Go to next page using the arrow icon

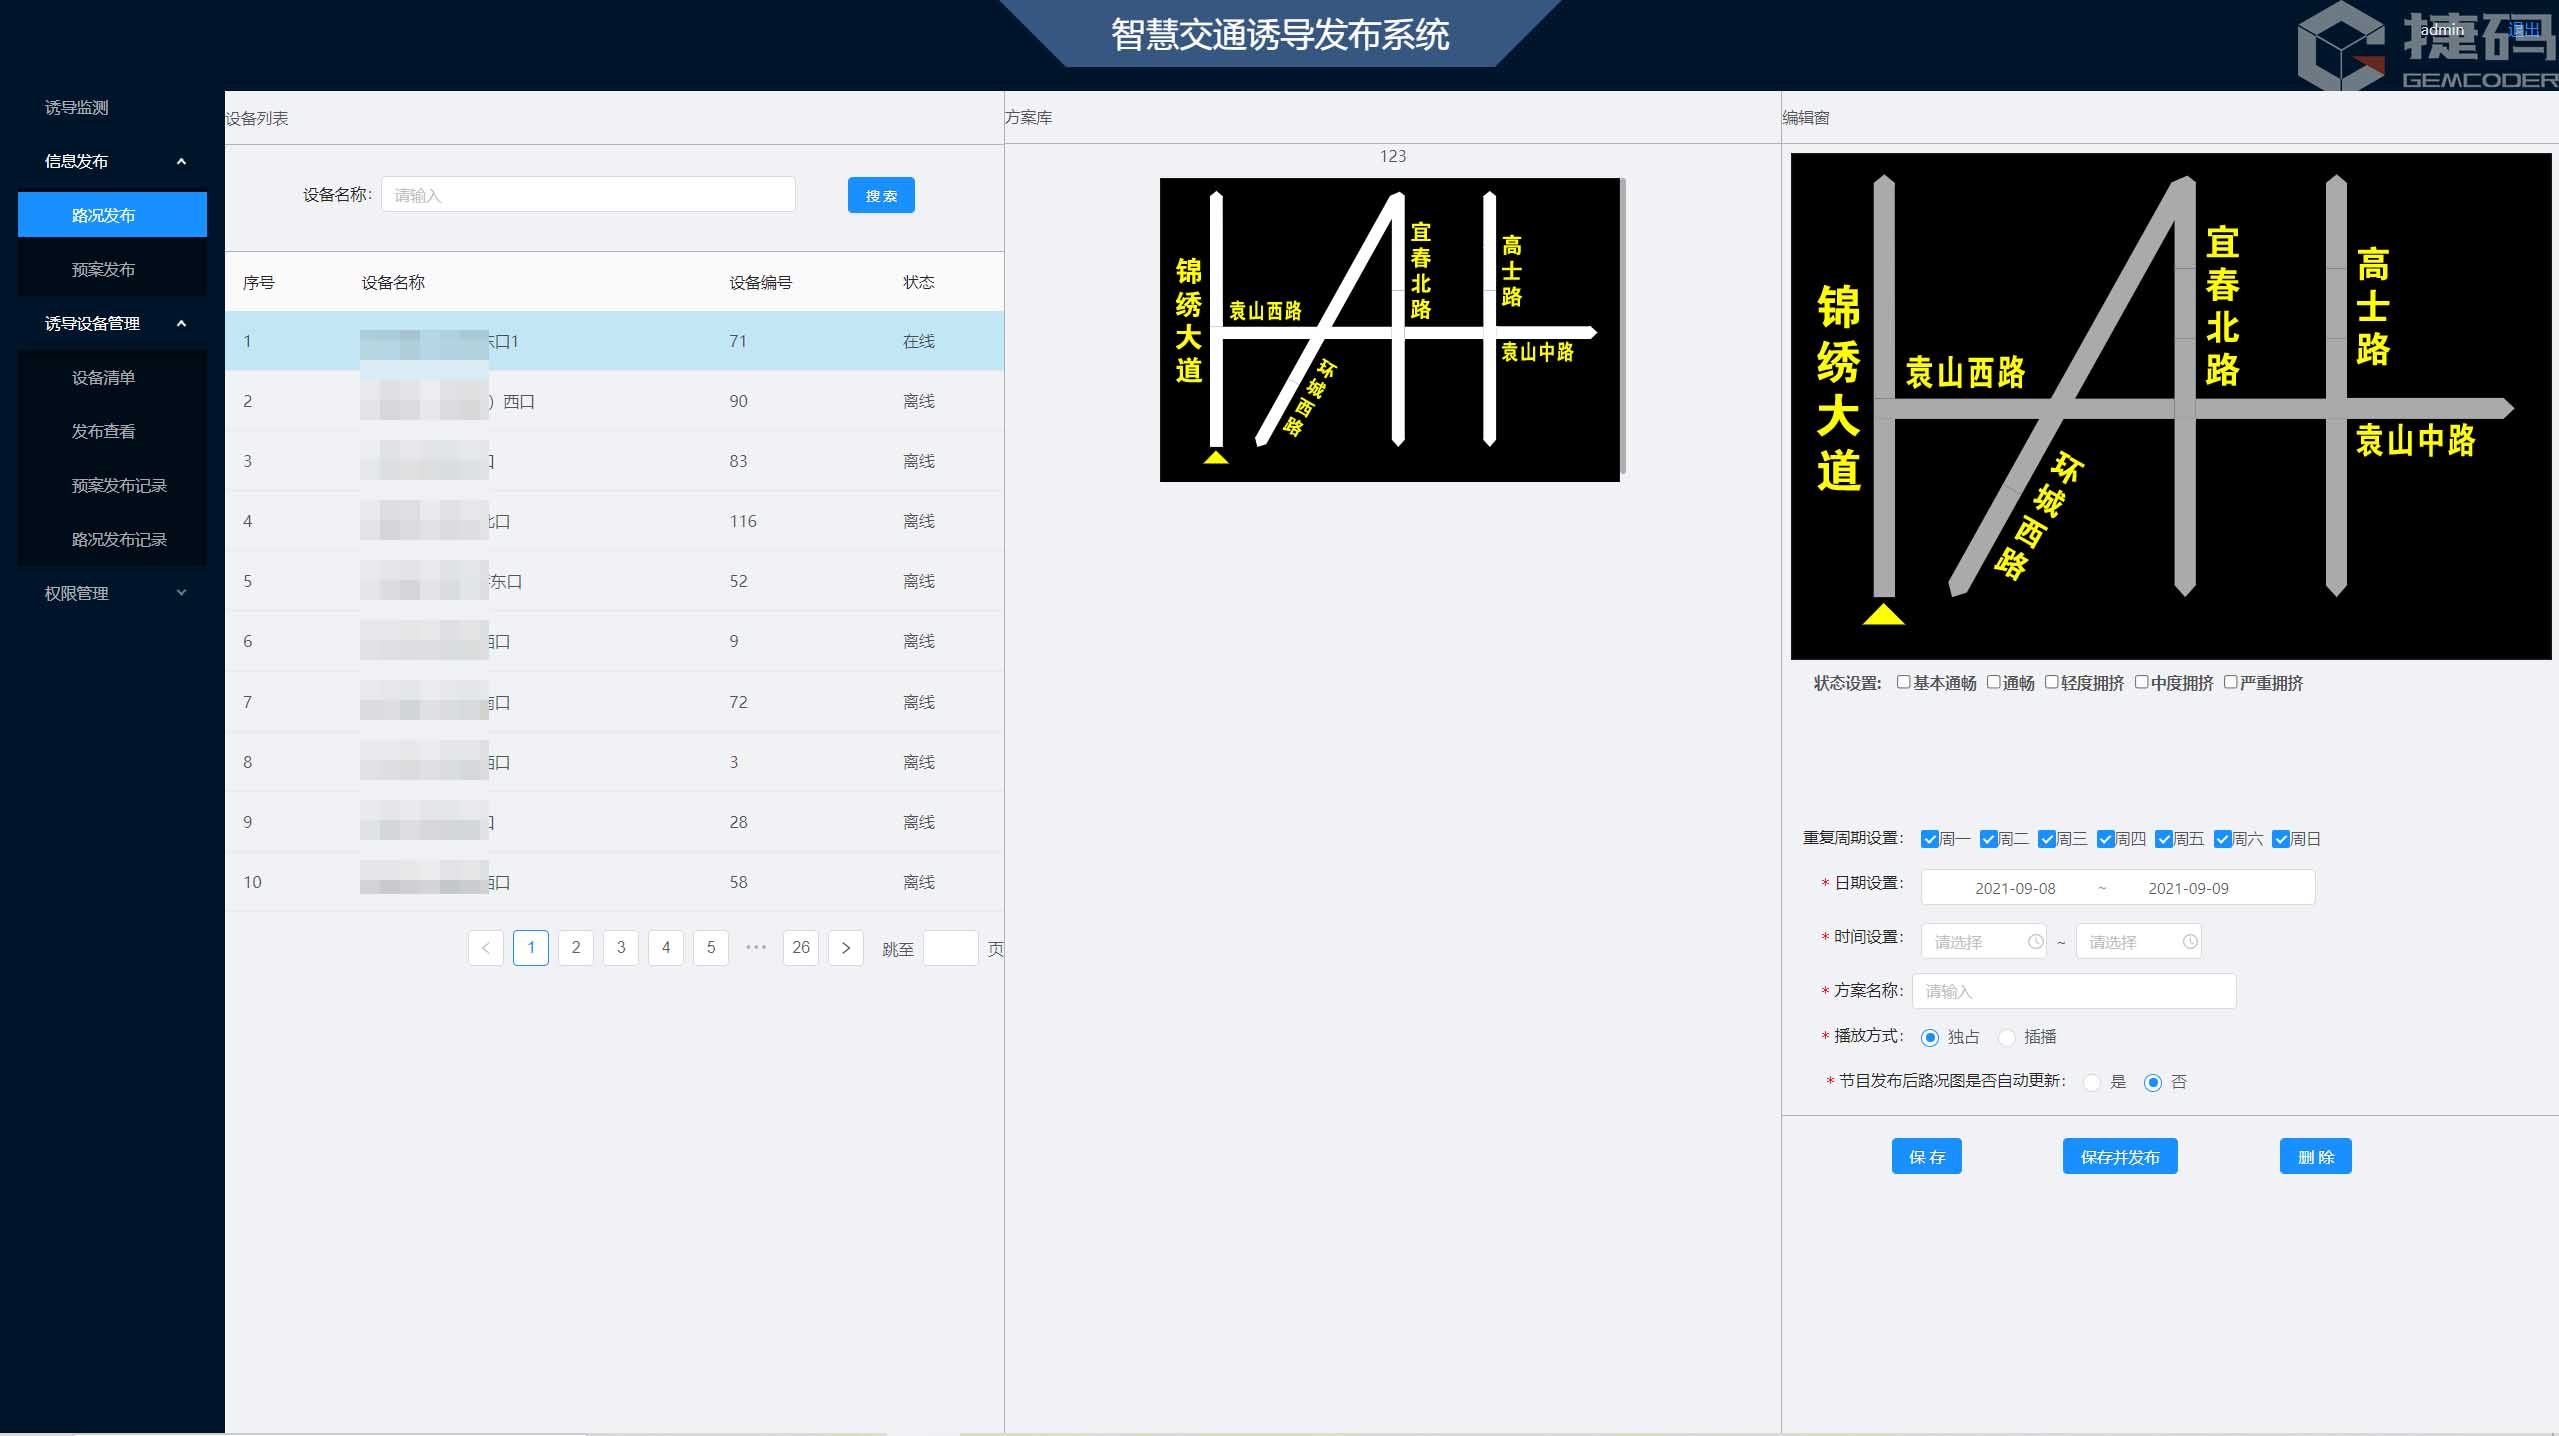[846, 947]
